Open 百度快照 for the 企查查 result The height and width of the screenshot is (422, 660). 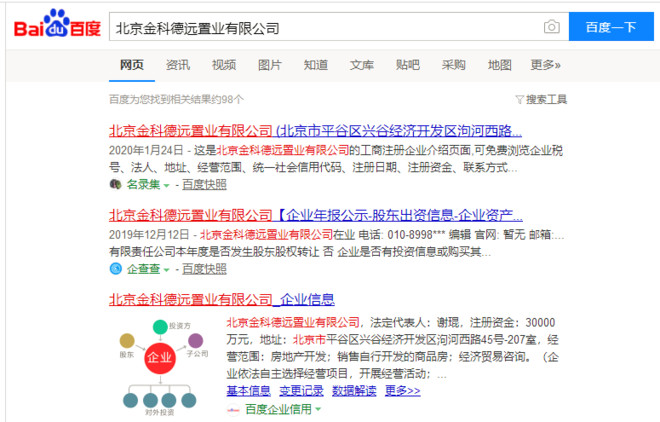tap(204, 268)
